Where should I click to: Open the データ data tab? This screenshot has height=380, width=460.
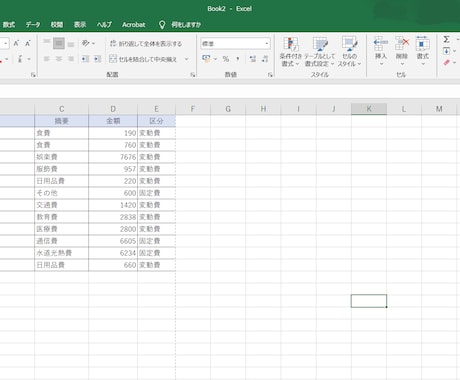[33, 25]
